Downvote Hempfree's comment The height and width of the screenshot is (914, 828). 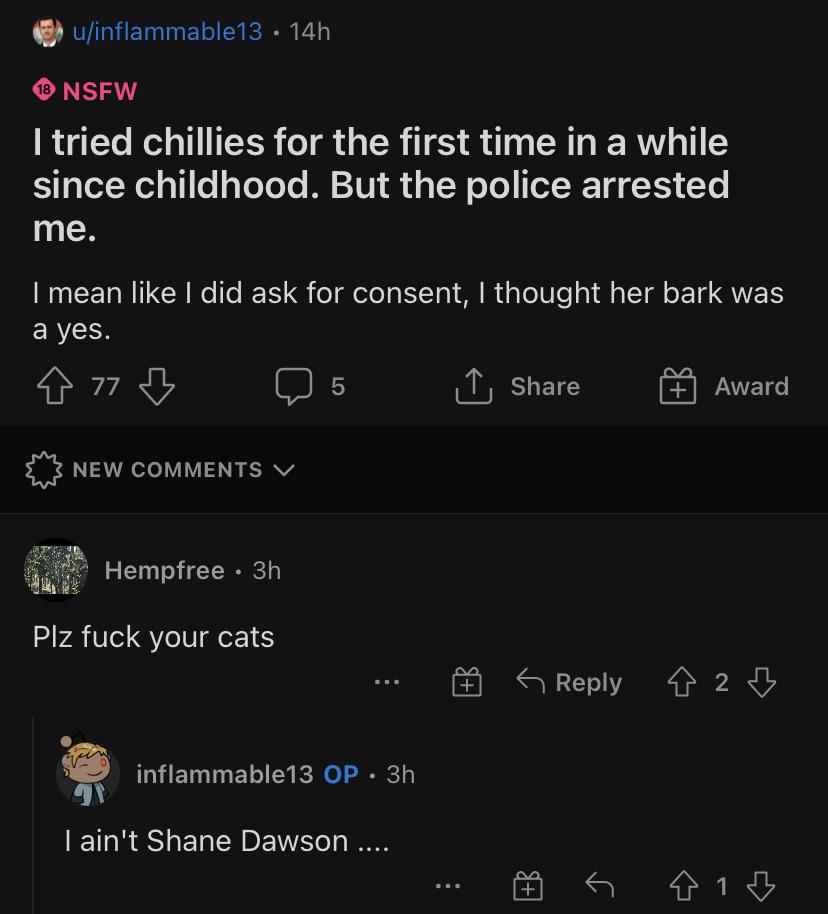point(762,683)
